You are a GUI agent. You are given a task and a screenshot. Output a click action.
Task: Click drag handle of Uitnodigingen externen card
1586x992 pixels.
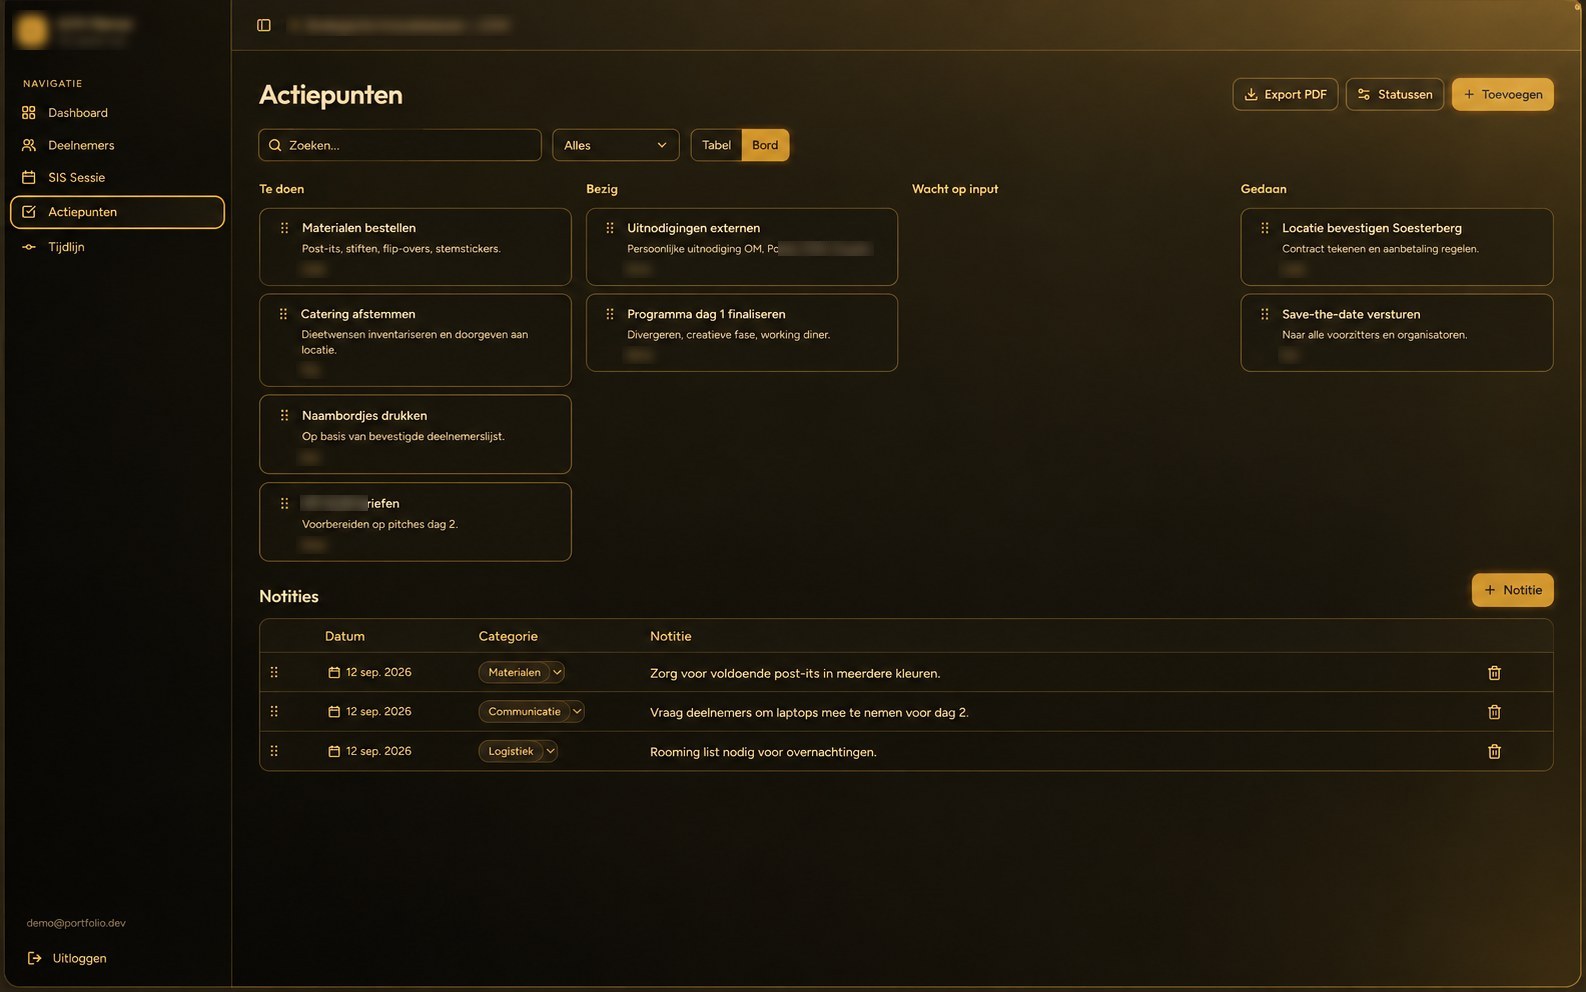point(610,228)
